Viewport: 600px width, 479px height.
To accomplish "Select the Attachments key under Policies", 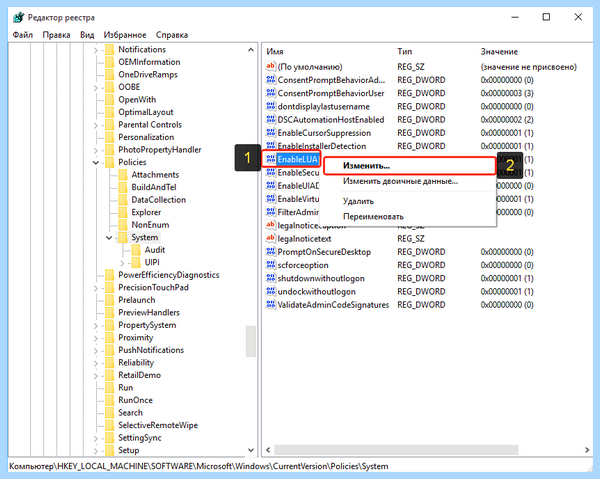I will (155, 175).
